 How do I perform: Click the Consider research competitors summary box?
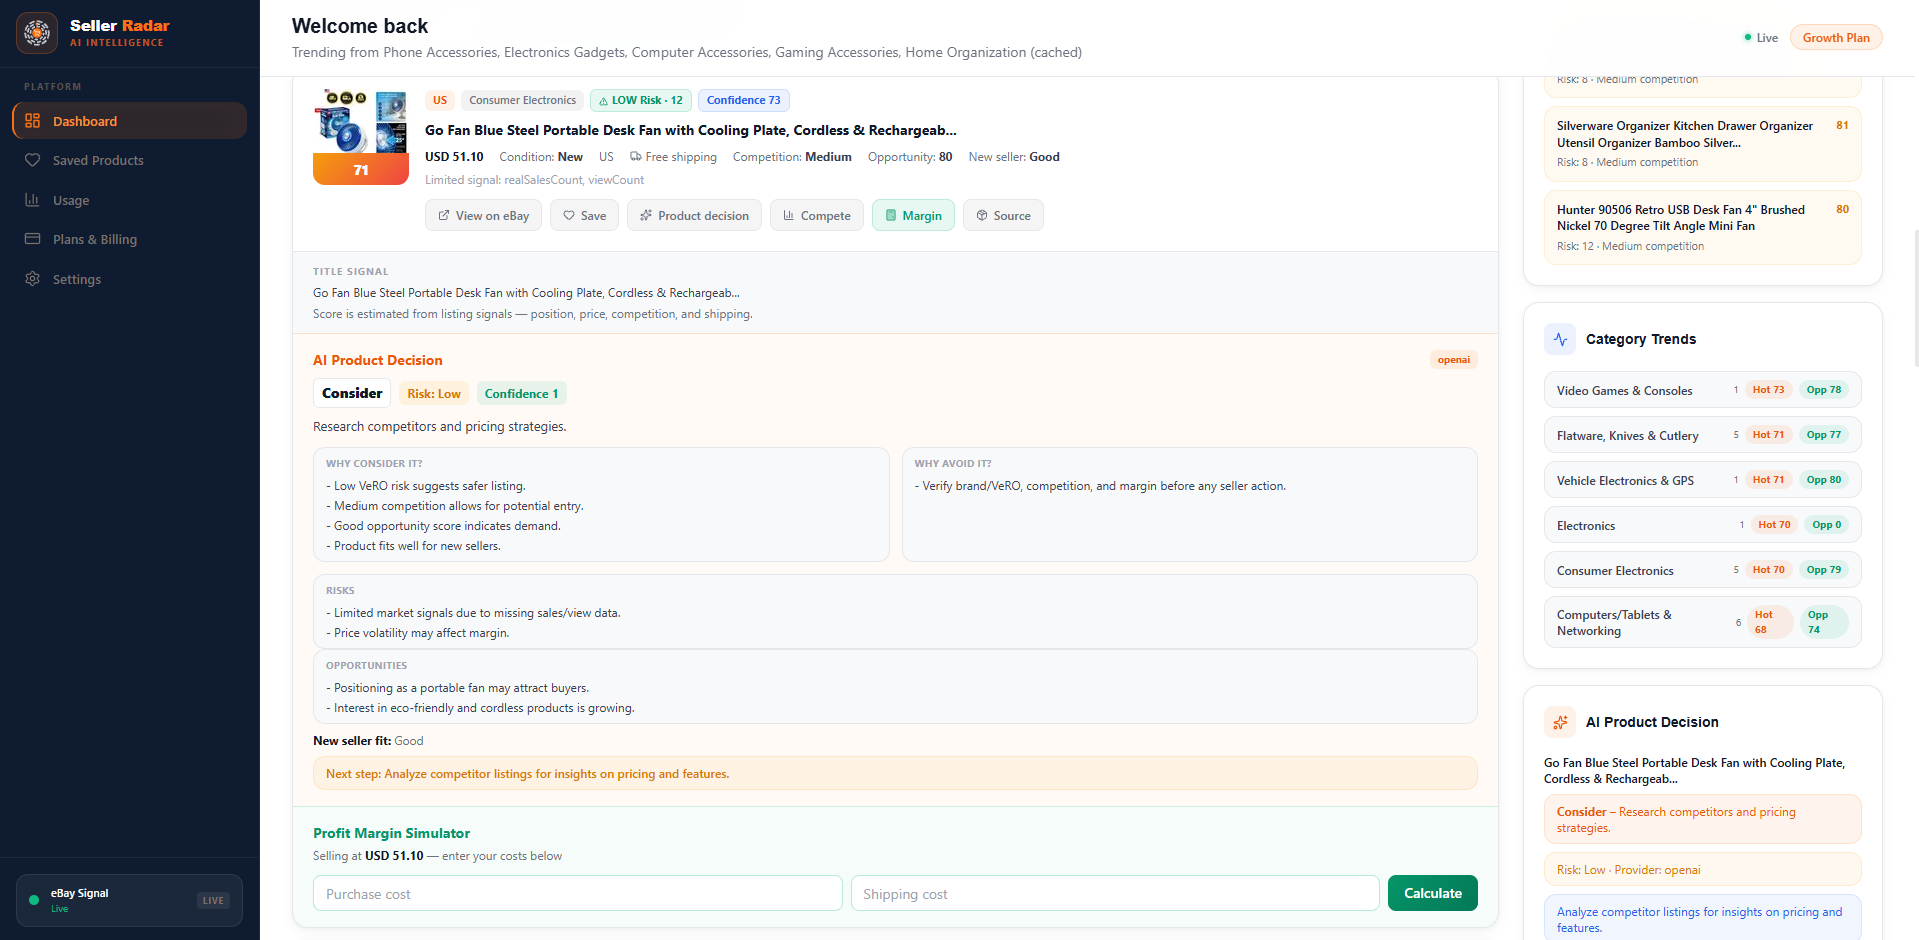[1702, 820]
